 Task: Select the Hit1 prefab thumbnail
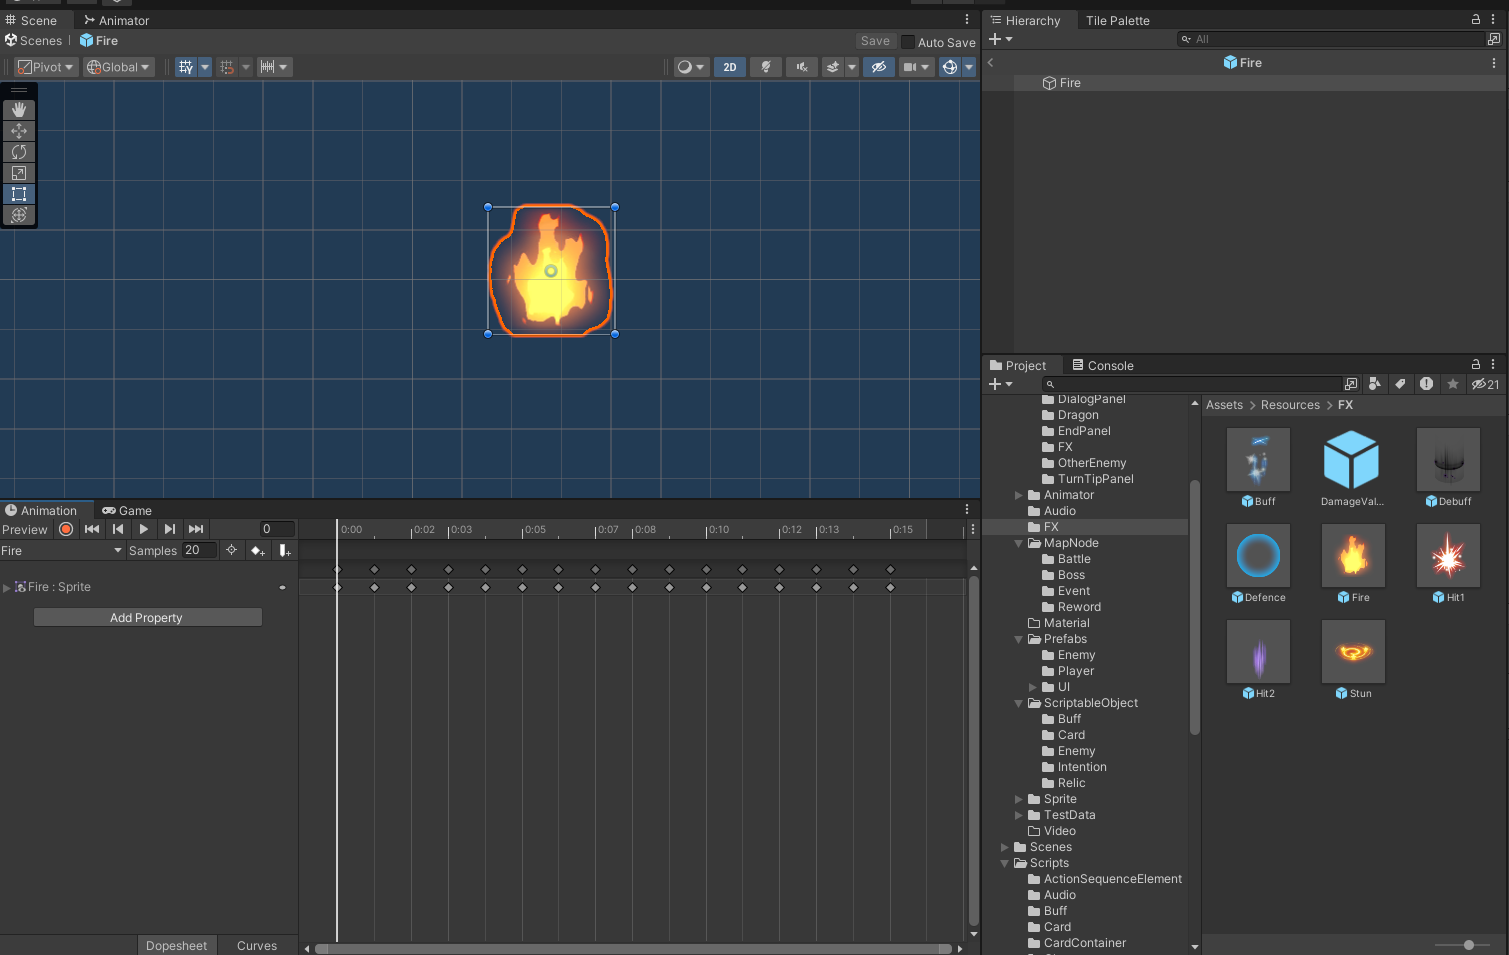point(1448,557)
